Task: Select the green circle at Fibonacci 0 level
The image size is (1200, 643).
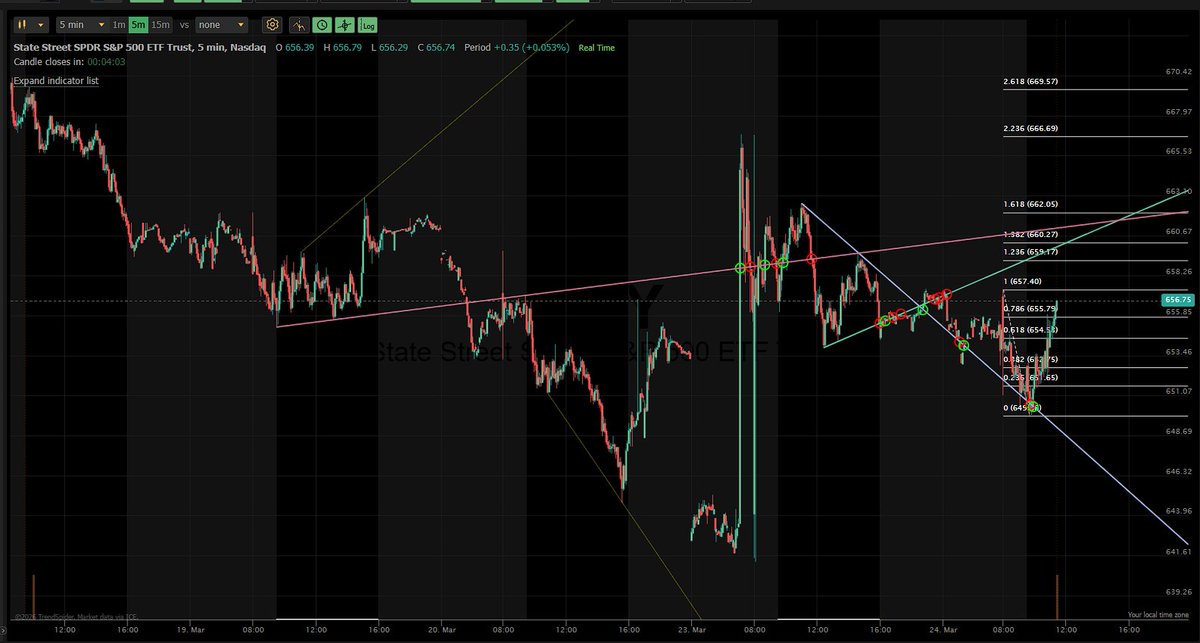Action: 1033,407
